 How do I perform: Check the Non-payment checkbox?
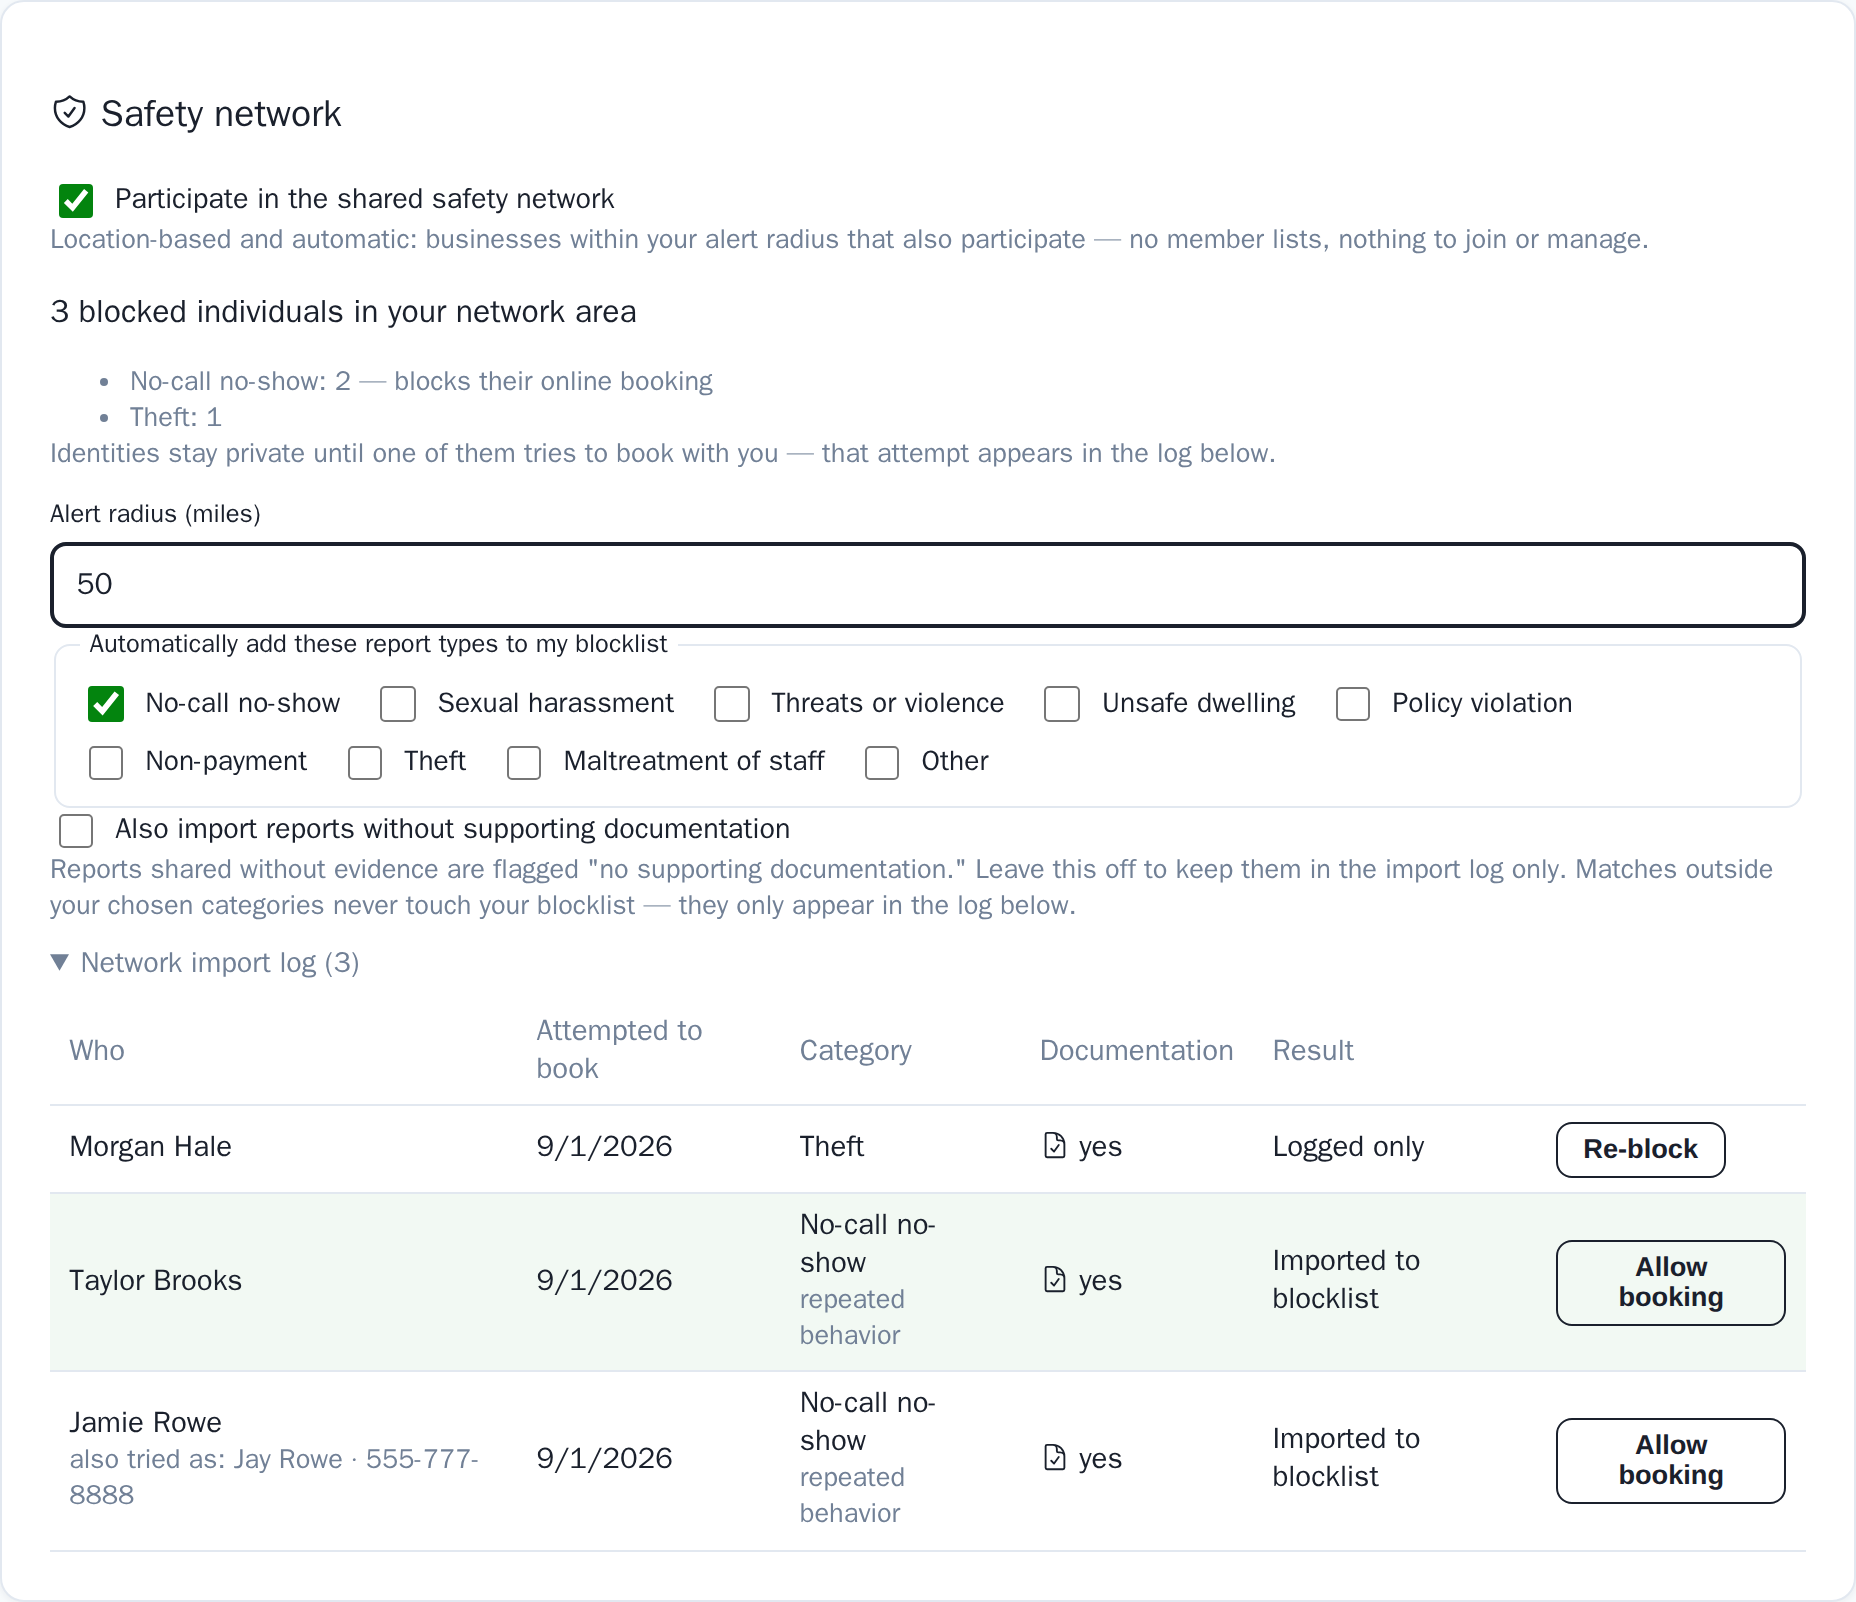click(106, 763)
